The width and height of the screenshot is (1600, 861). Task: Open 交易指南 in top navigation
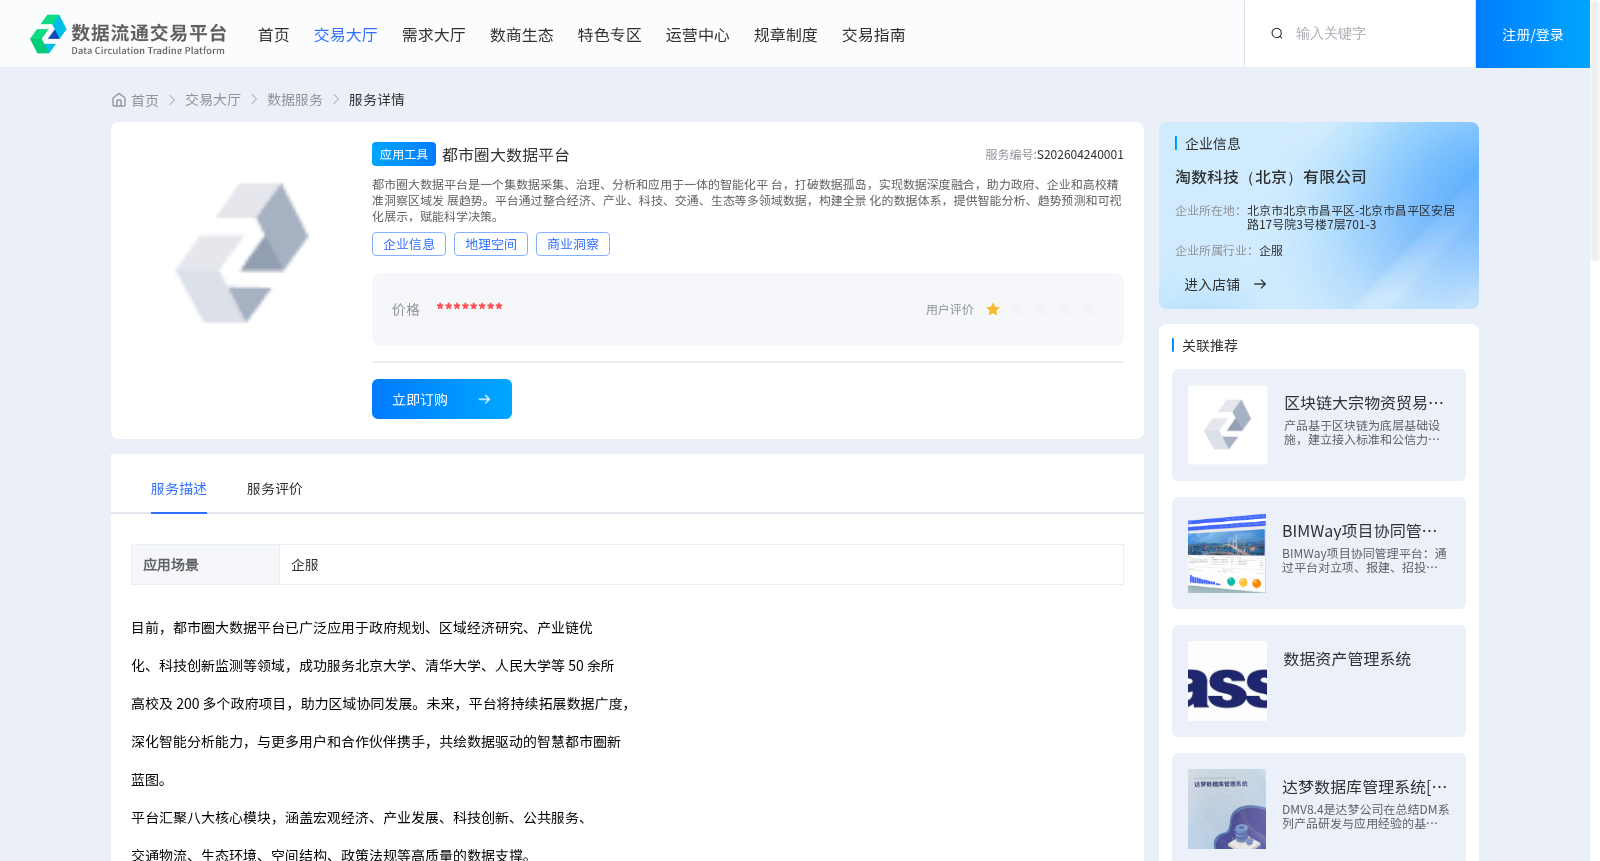pos(874,35)
